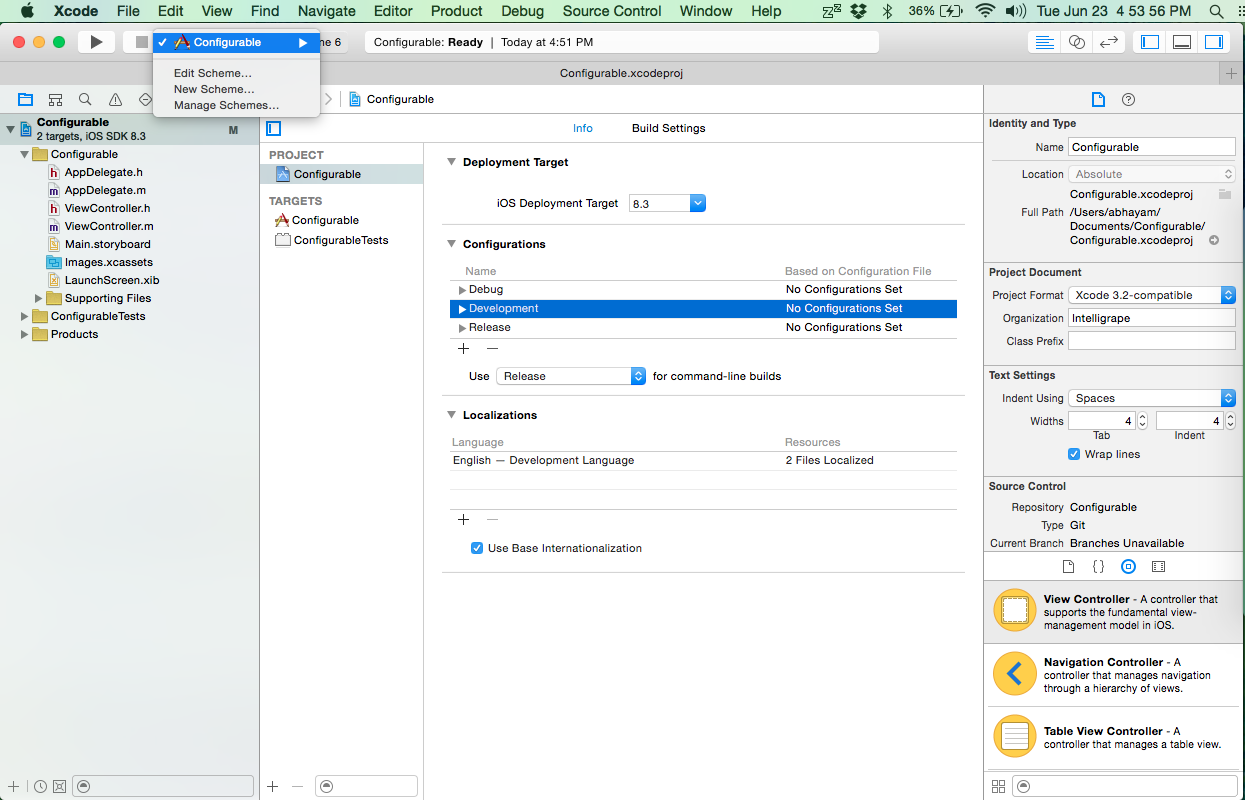This screenshot has width=1245, height=800.
Task: Open command-line builds configuration dropdown
Action: [571, 376]
